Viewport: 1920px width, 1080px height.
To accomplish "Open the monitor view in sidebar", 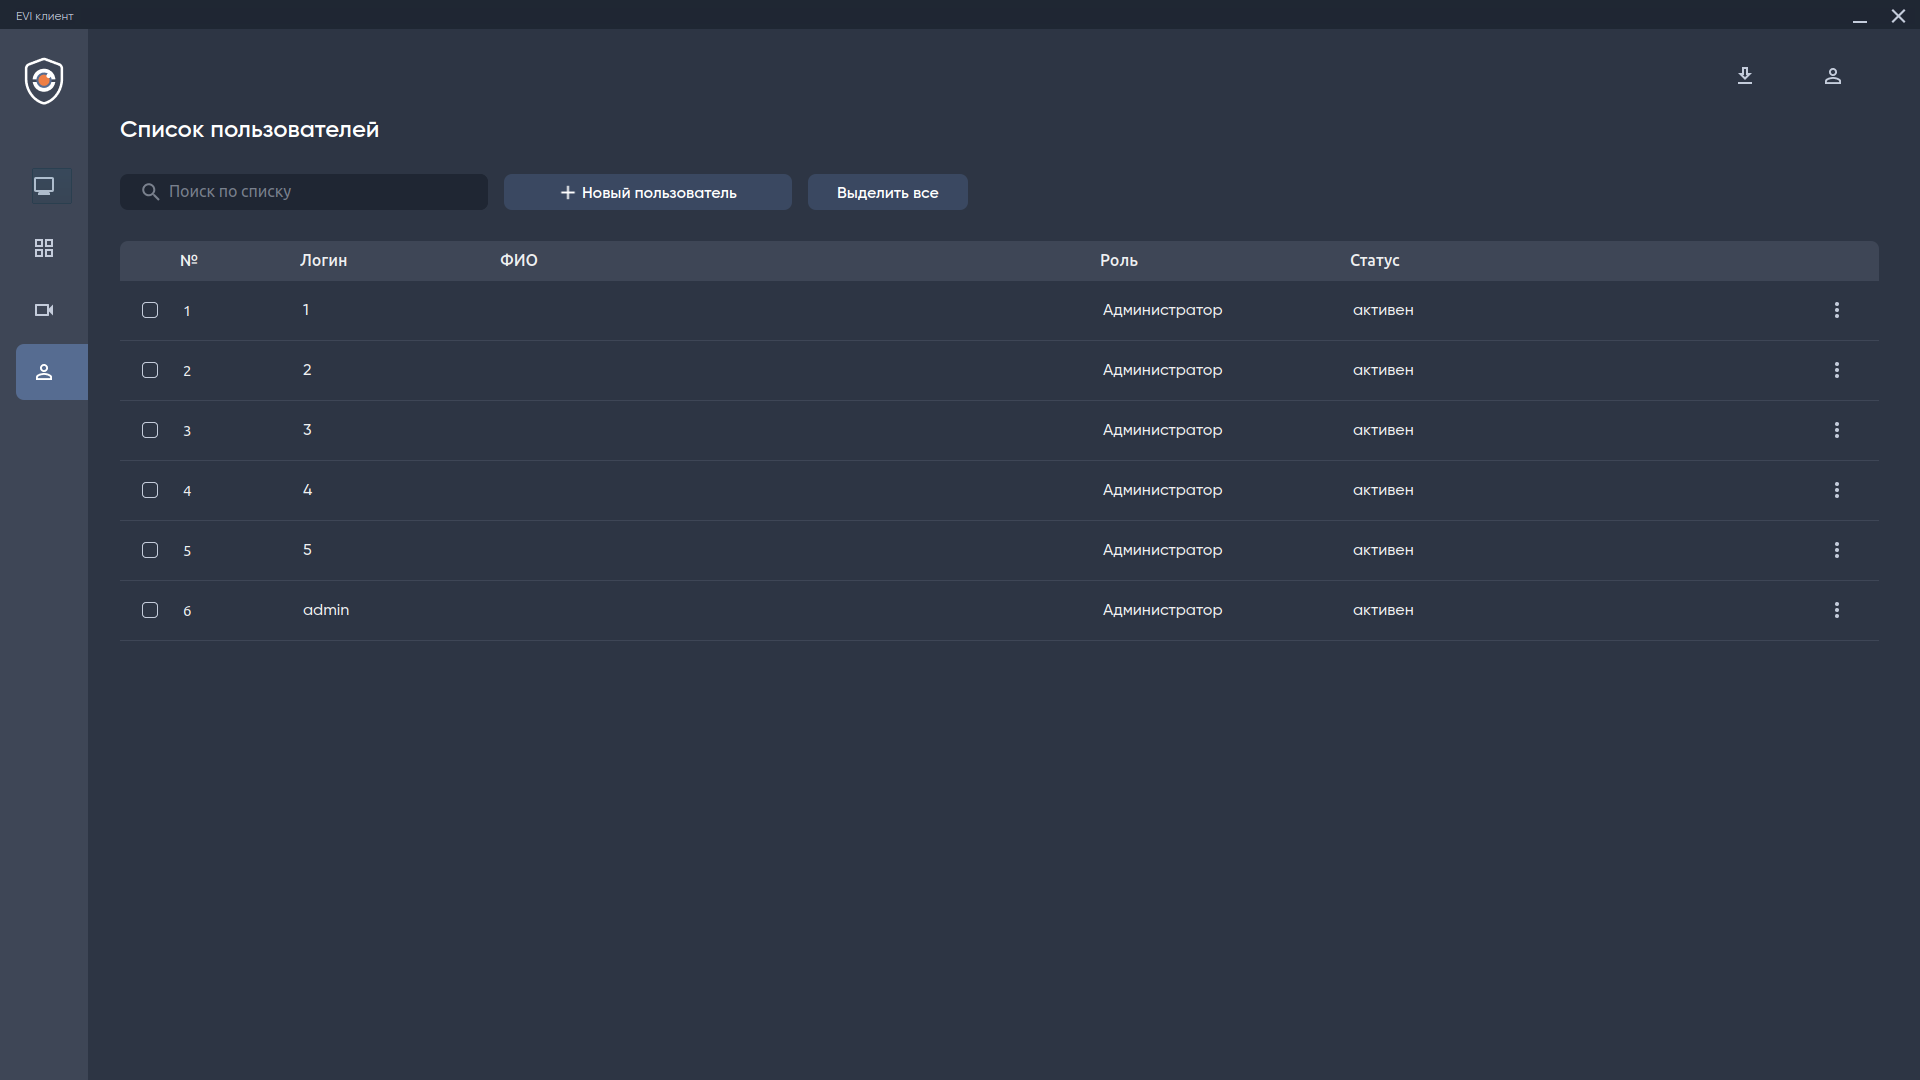I will pos(44,186).
